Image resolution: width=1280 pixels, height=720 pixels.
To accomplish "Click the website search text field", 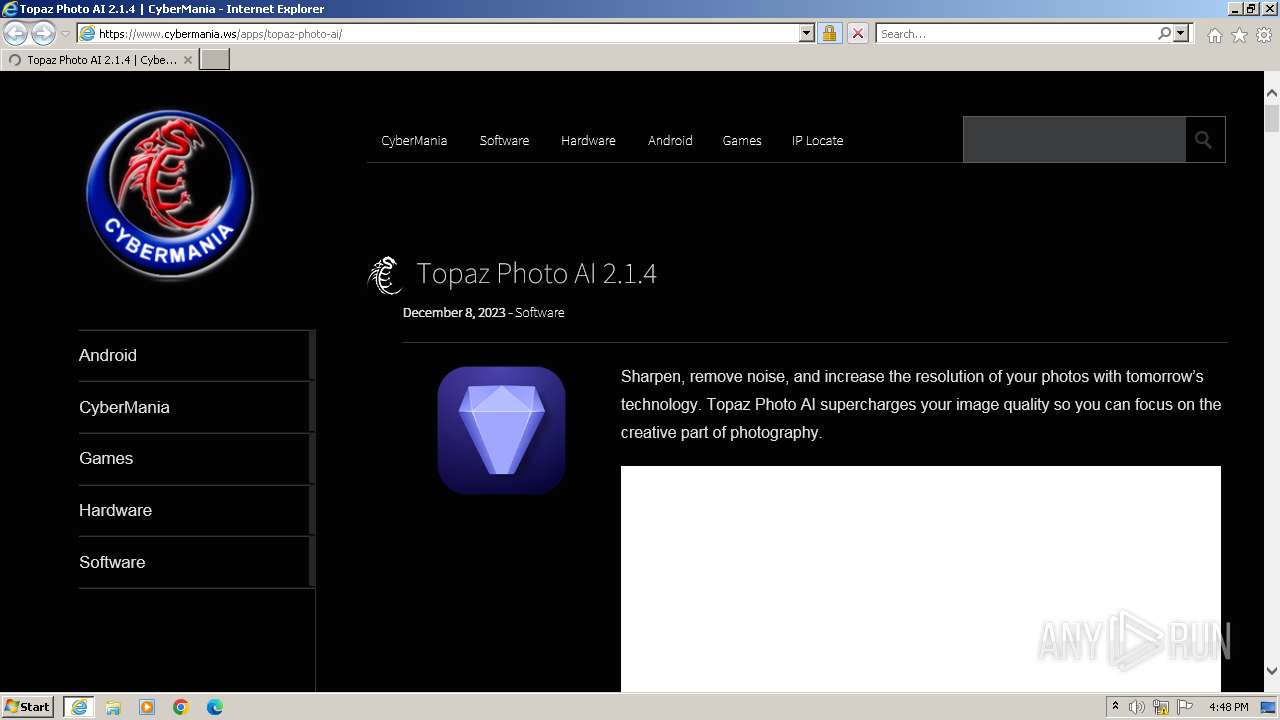I will coord(1074,140).
